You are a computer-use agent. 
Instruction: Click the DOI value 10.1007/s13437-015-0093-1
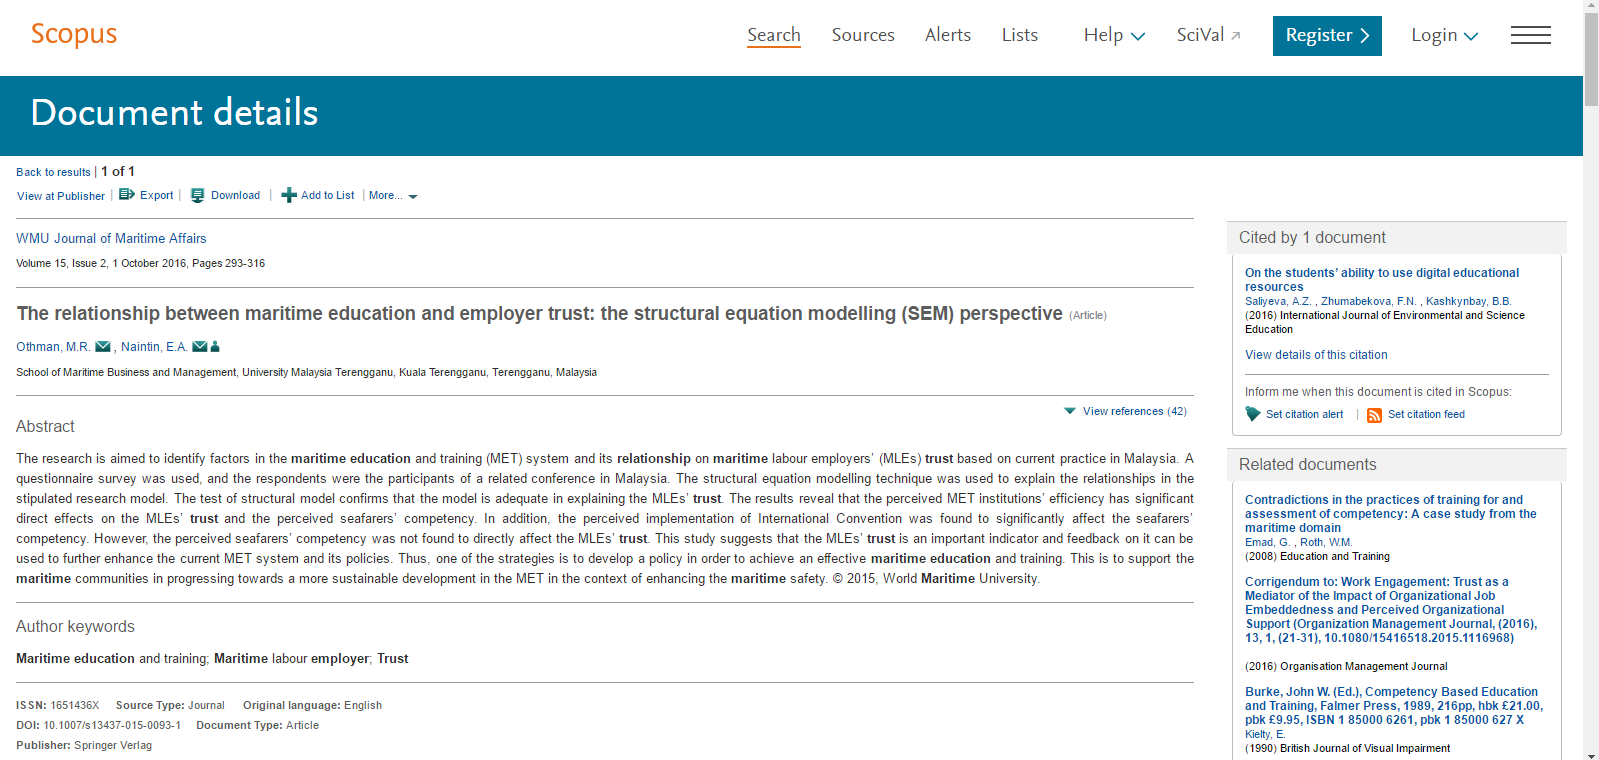(x=112, y=725)
